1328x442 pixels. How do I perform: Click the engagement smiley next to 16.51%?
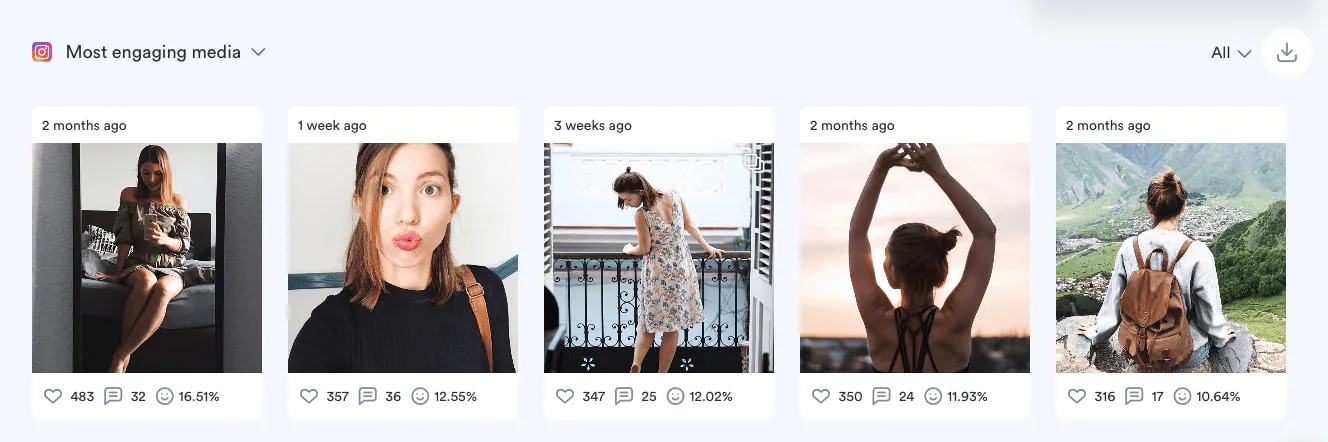(165, 397)
